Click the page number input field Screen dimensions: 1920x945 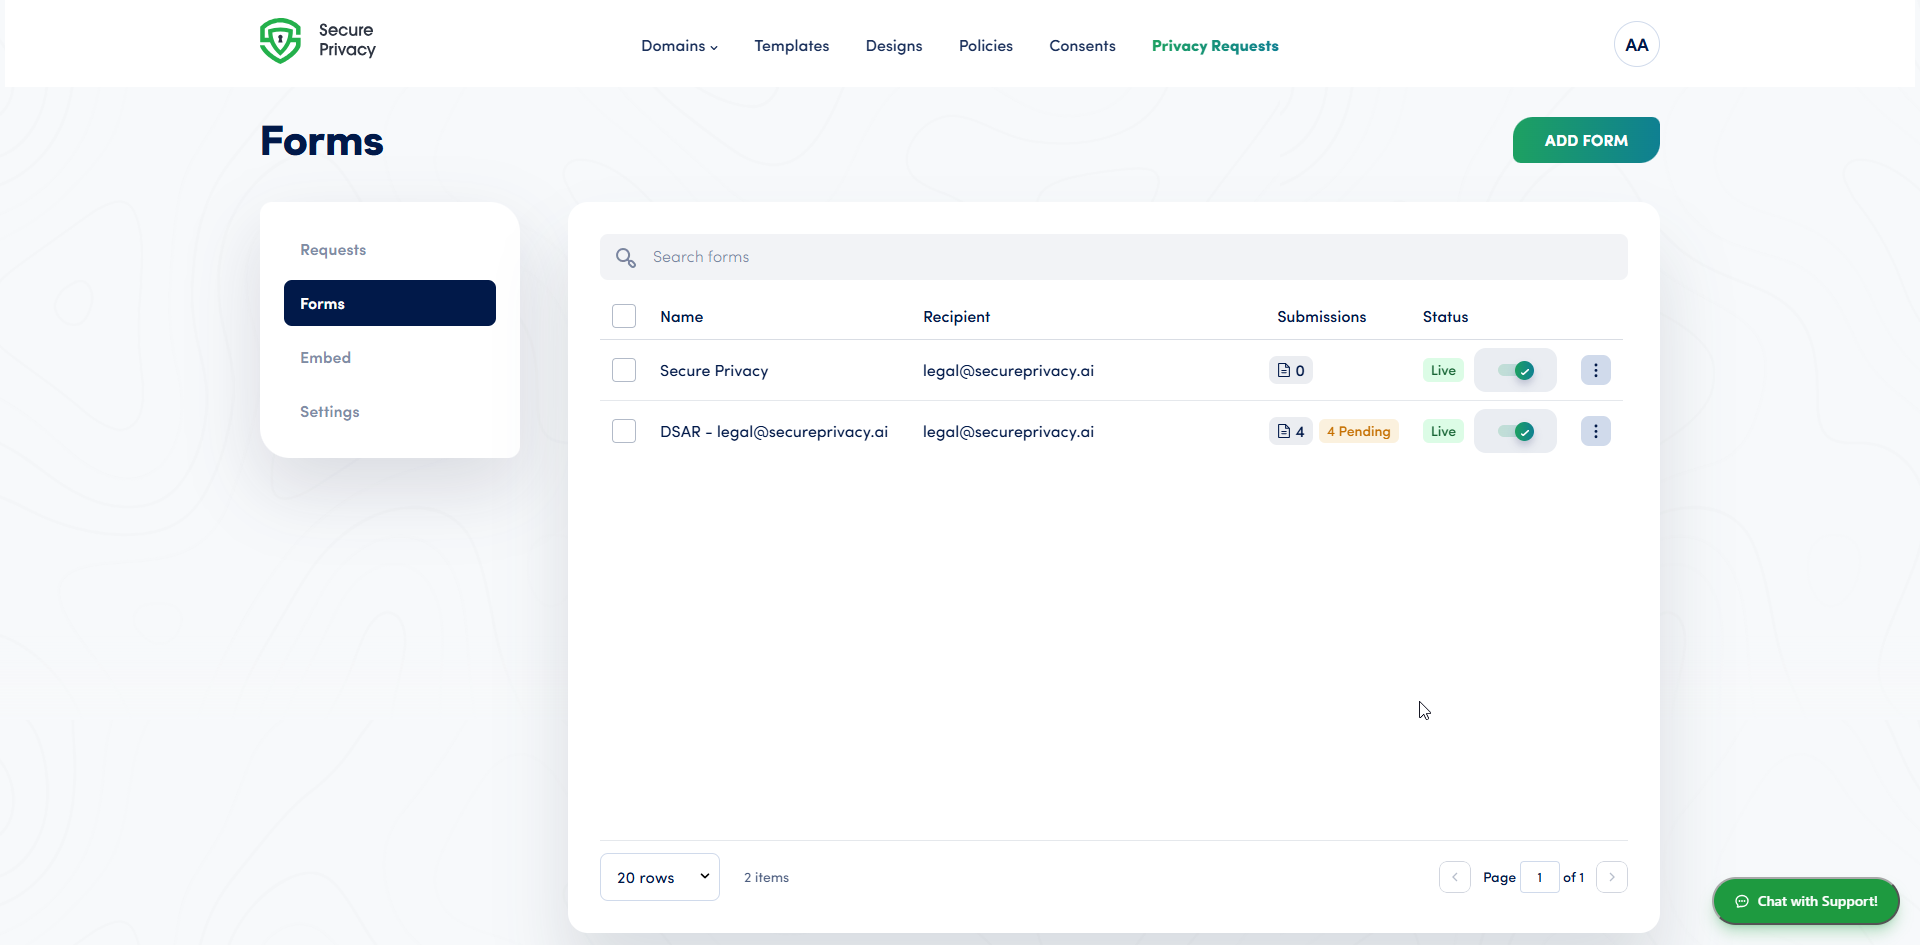tap(1540, 877)
